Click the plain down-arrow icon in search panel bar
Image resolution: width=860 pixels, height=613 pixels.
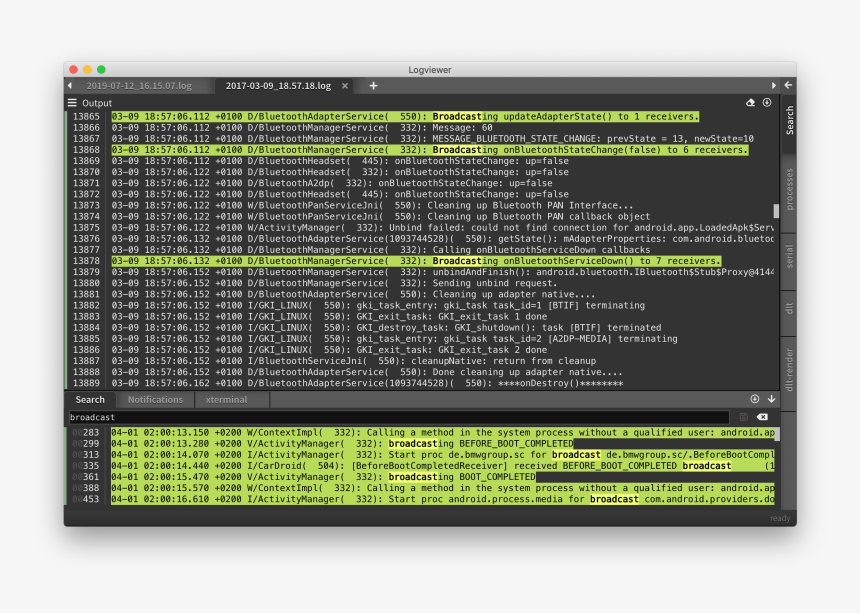[771, 399]
